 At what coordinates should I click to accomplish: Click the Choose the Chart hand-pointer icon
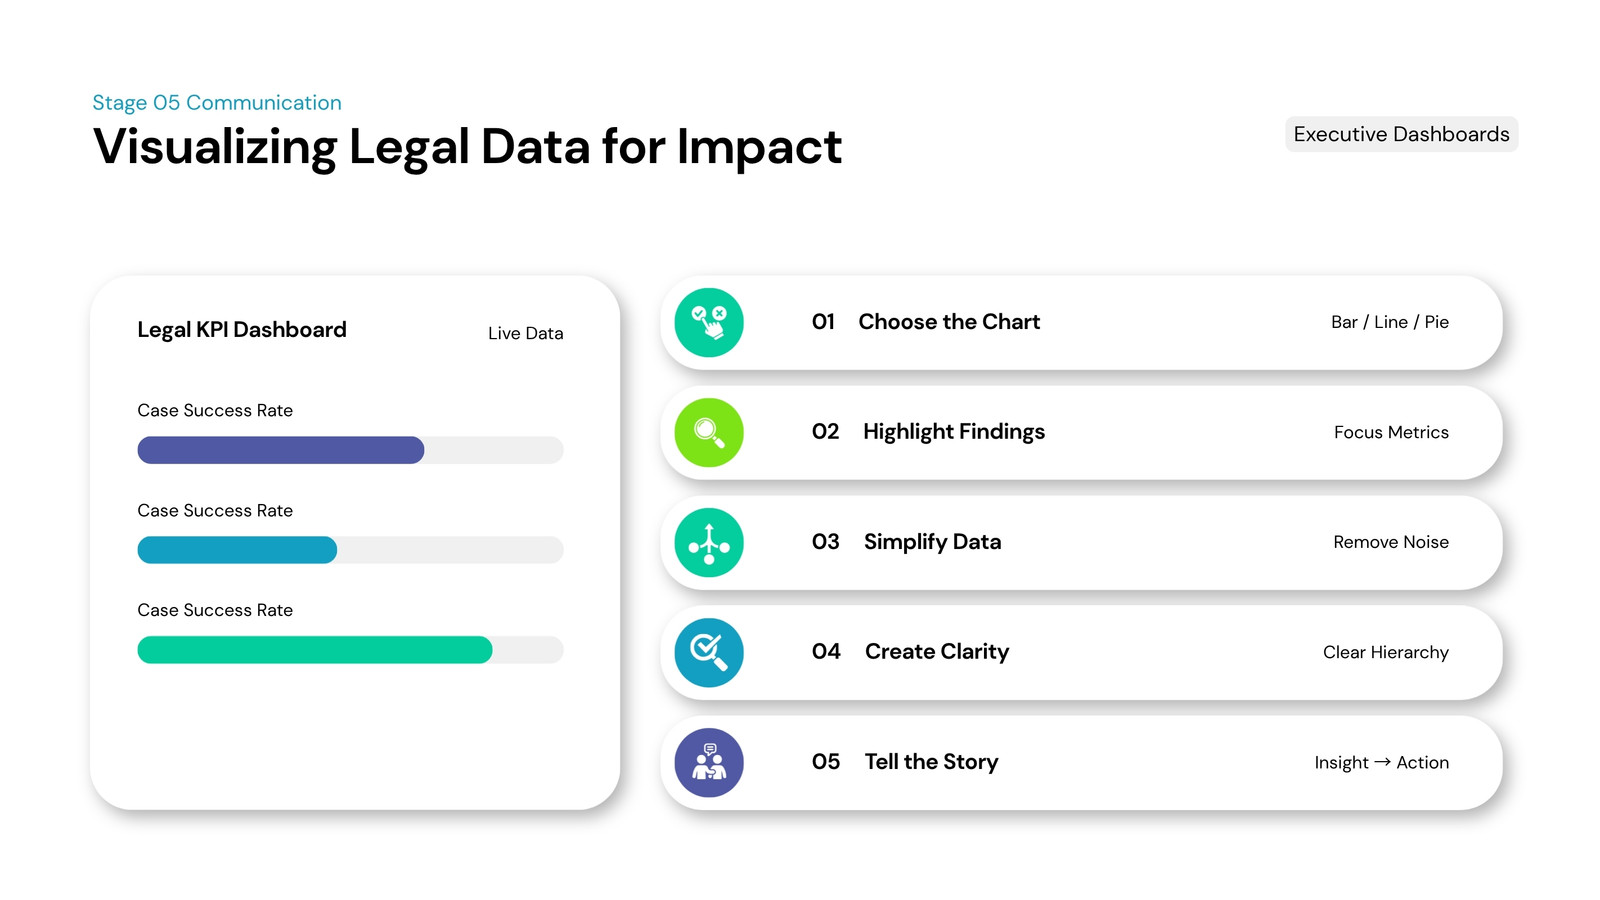tap(709, 323)
